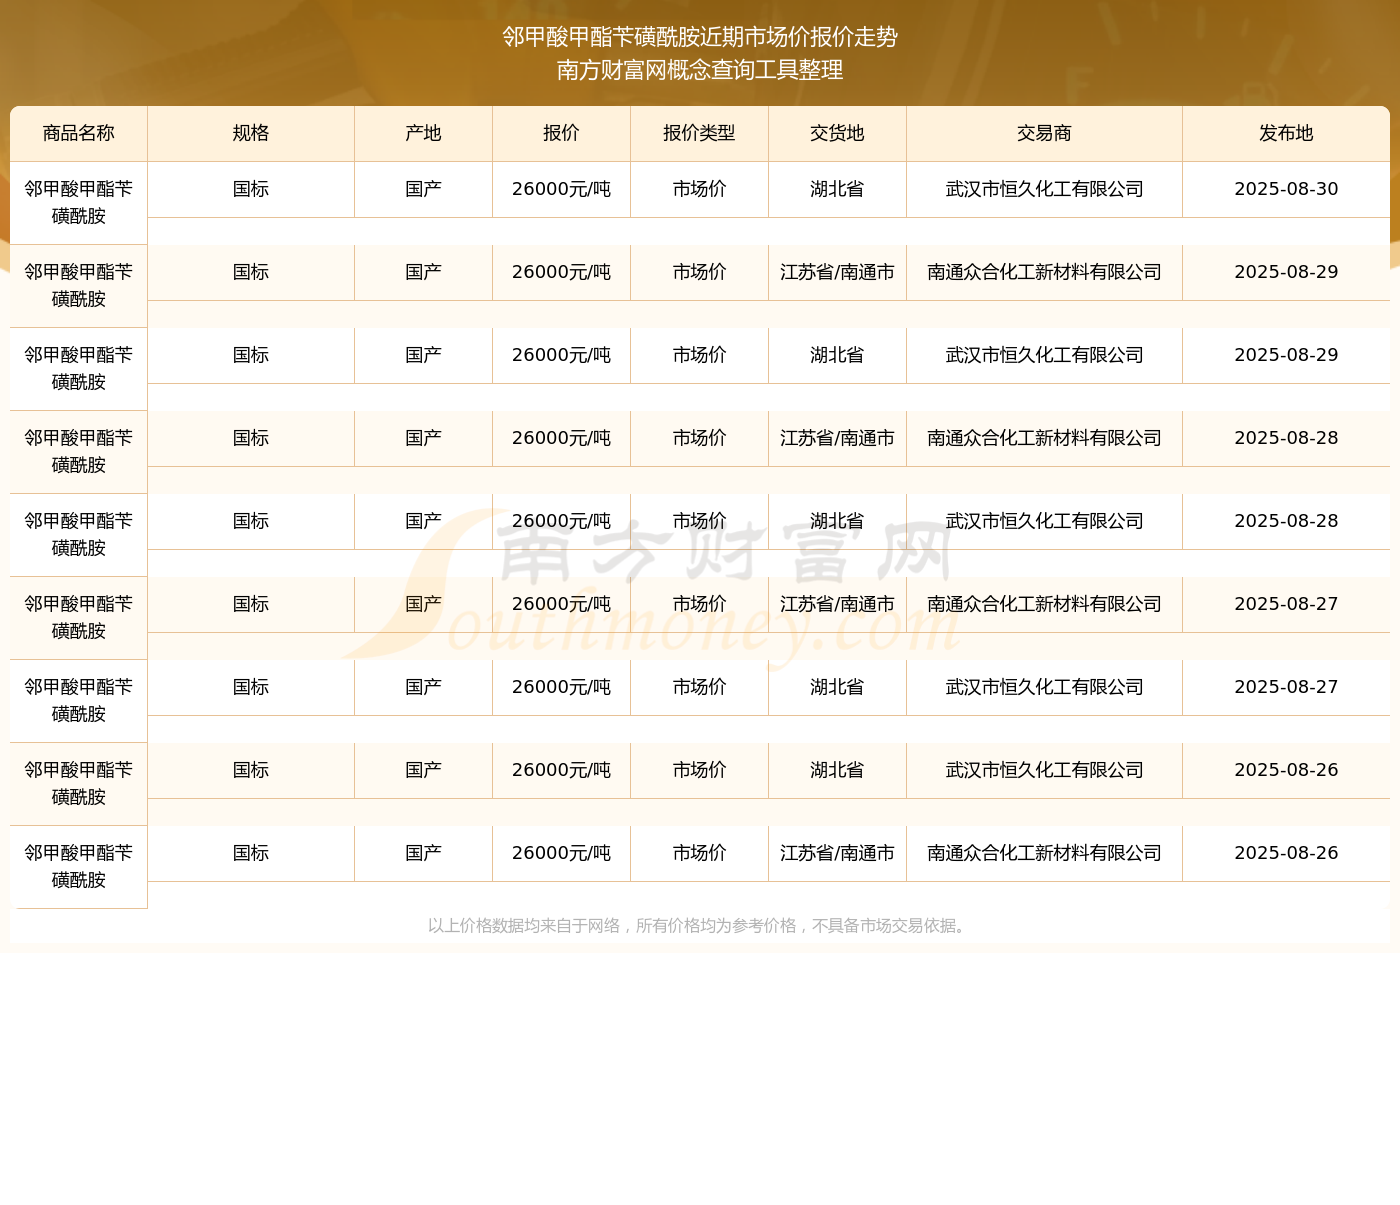1400x1205 pixels.
Task: Click 国产 in the 2025-08-30 row
Action: point(423,189)
